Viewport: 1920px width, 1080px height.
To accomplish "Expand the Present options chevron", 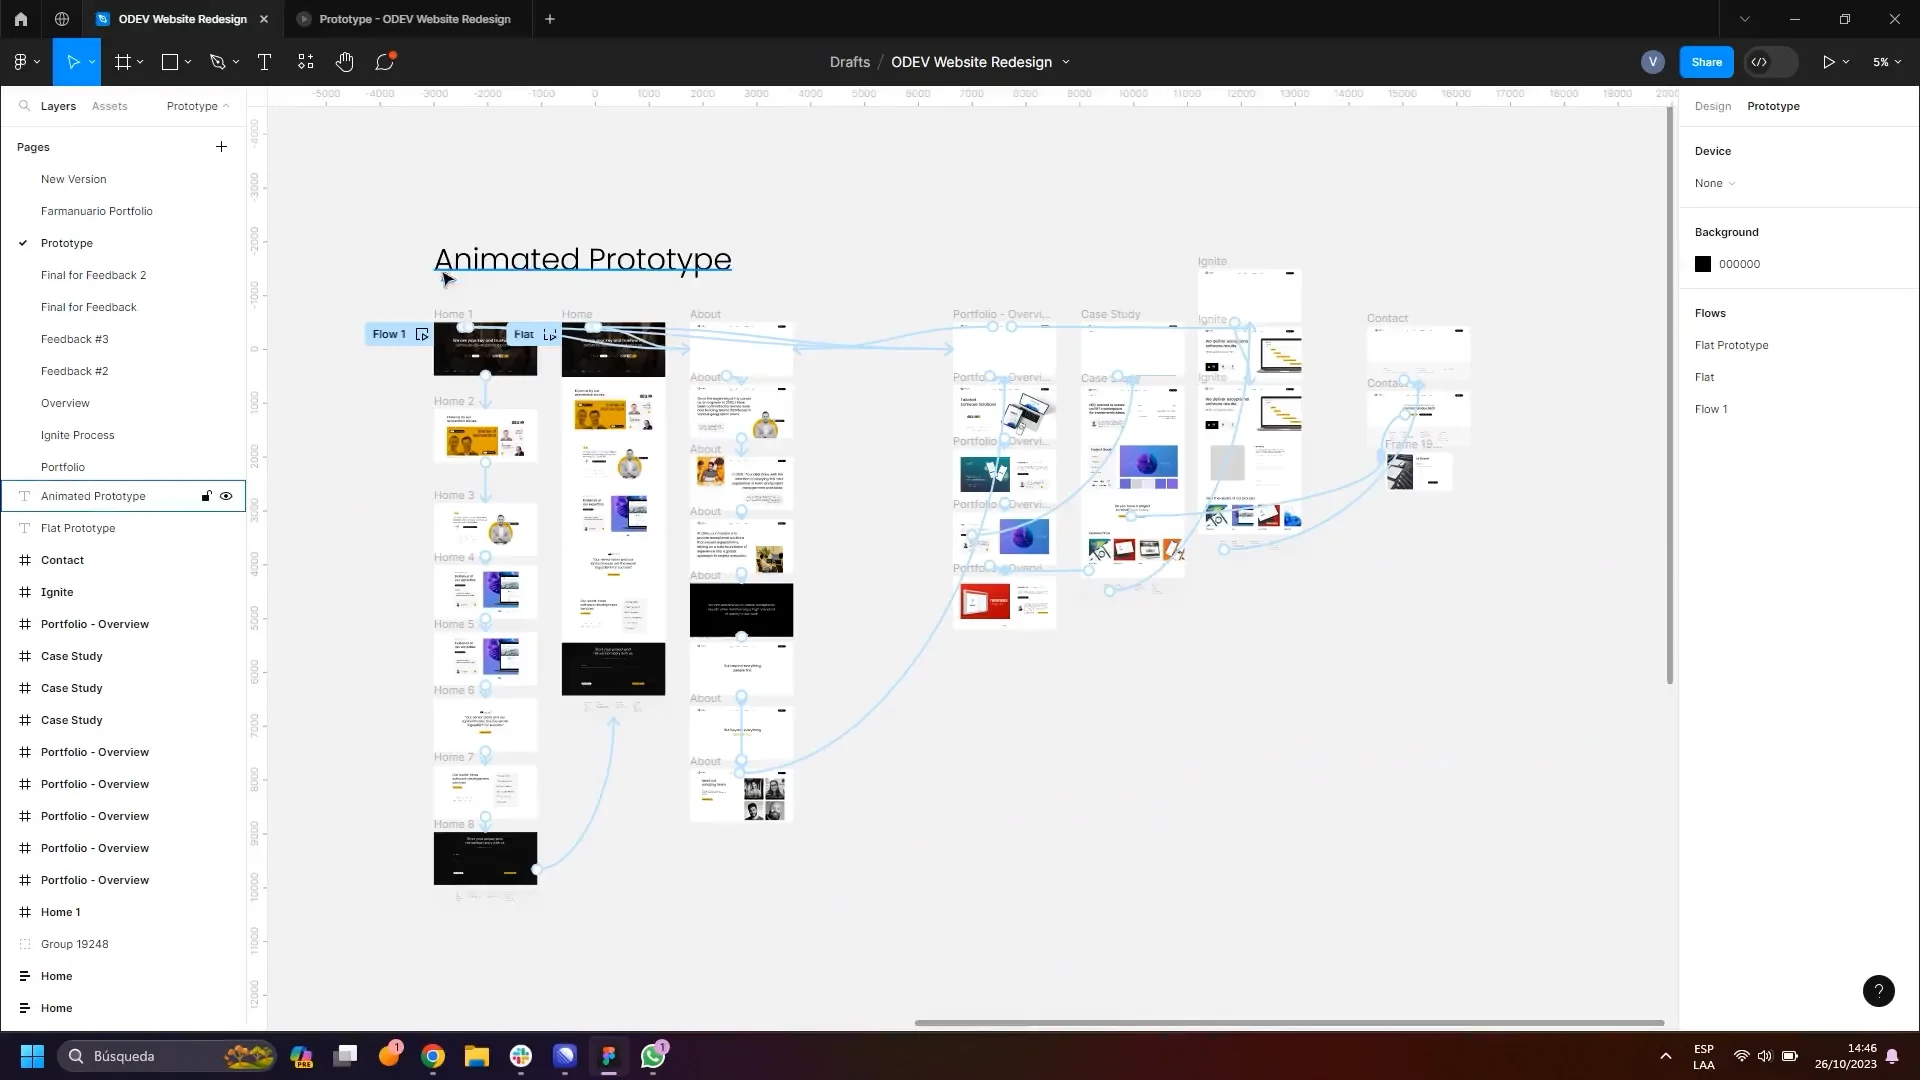I will tap(1847, 61).
